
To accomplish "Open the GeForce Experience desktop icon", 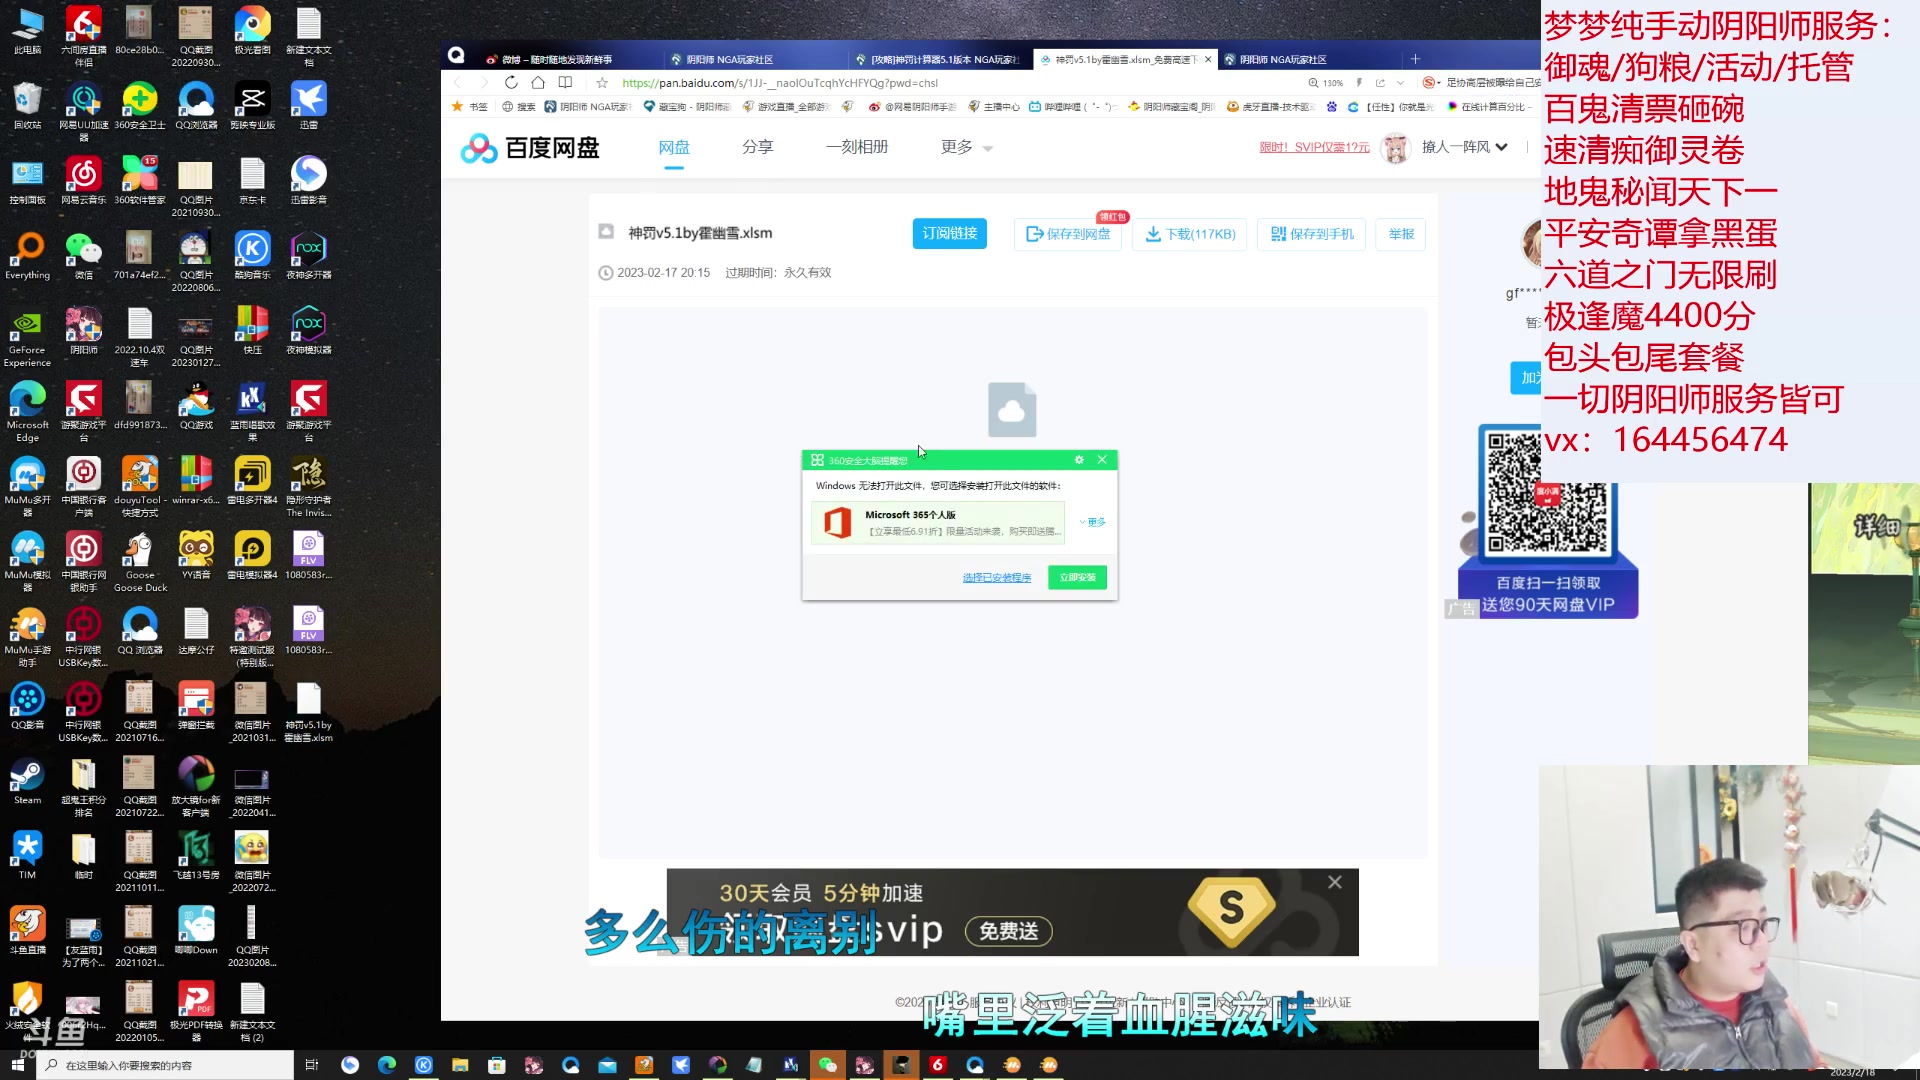I will click(27, 337).
